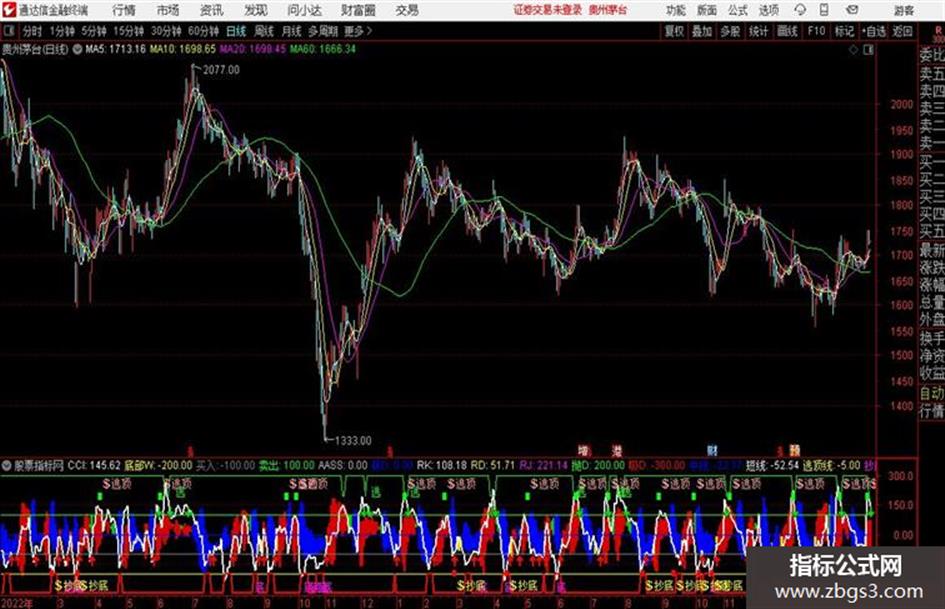Image resolution: width=945 pixels, height=609 pixels.
Task: Click the CCI: 145.62 indicator value
Action: tap(94, 465)
